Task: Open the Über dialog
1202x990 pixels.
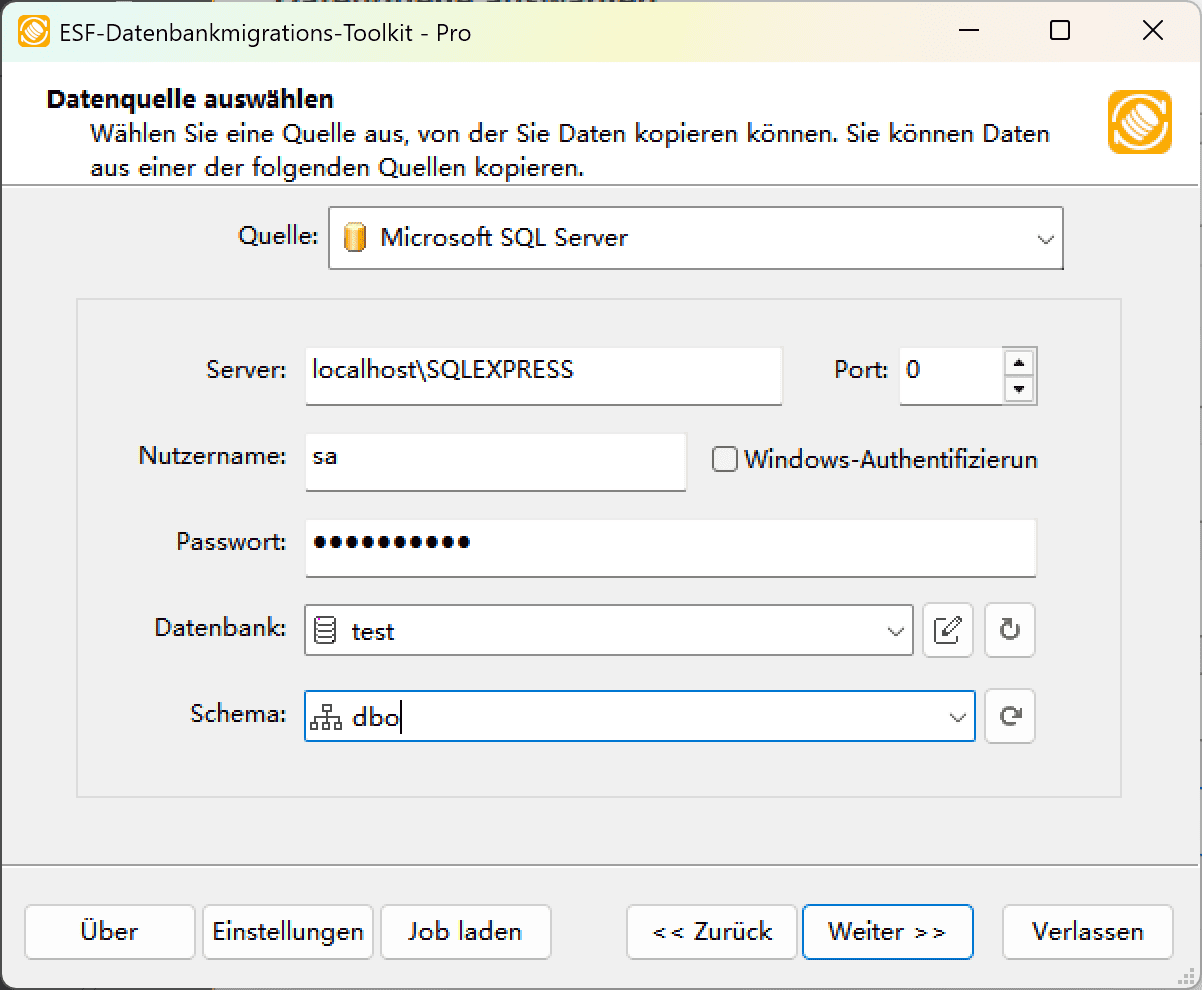Action: (x=109, y=931)
